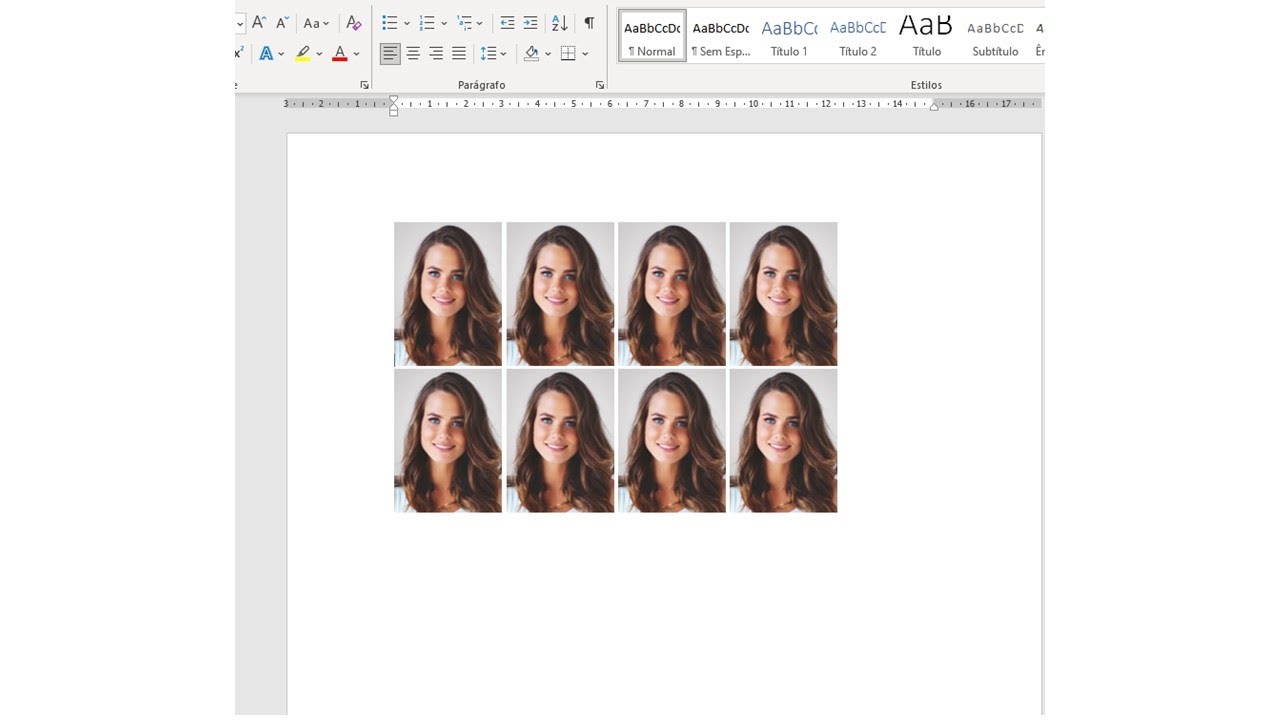Viewport: 1280px width, 720px height.
Task: Click the line spacing icon
Action: 488,54
